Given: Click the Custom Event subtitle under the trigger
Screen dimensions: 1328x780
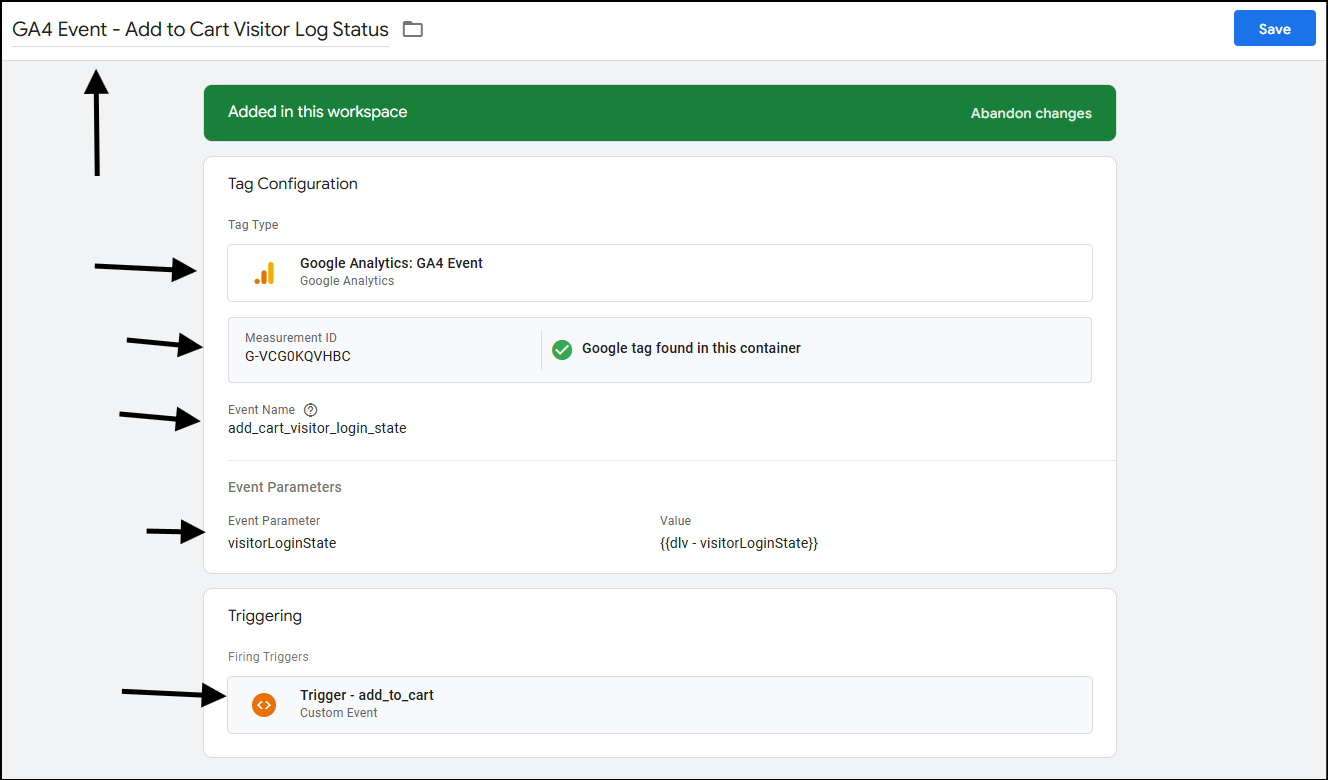Looking at the screenshot, I should [339, 713].
